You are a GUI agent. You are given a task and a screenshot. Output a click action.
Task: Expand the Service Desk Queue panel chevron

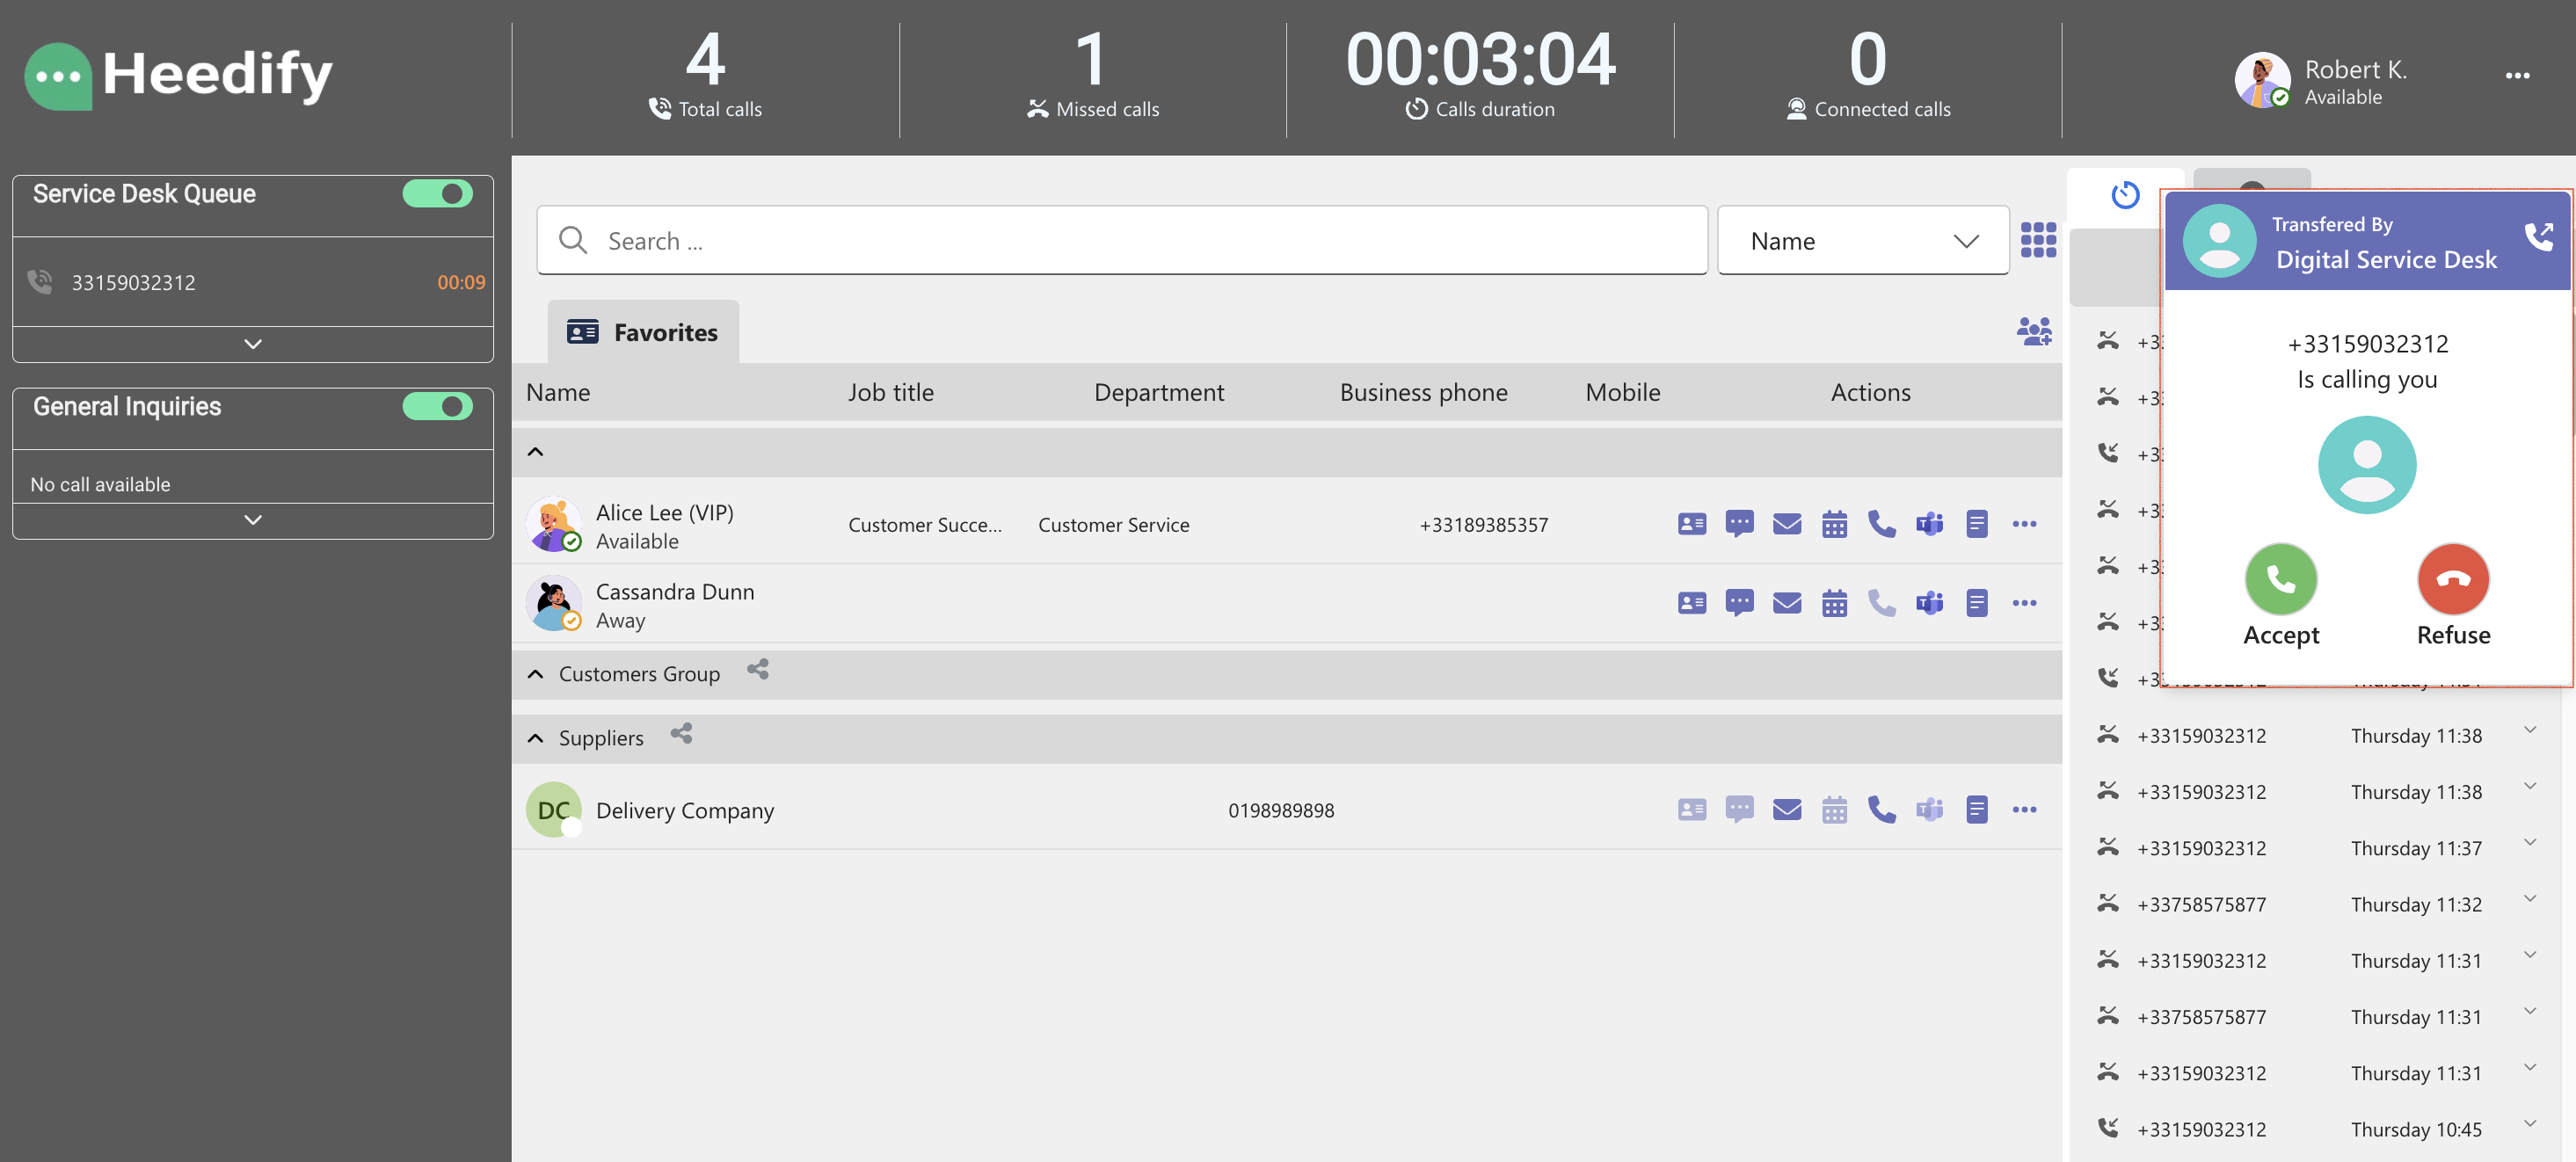click(253, 344)
